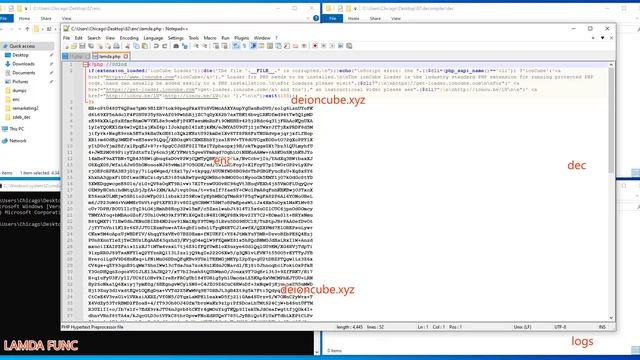Image resolution: width=640 pixels, height=360 pixels.
Task: Click the Copy toolbar icon
Action: coord(136,46)
